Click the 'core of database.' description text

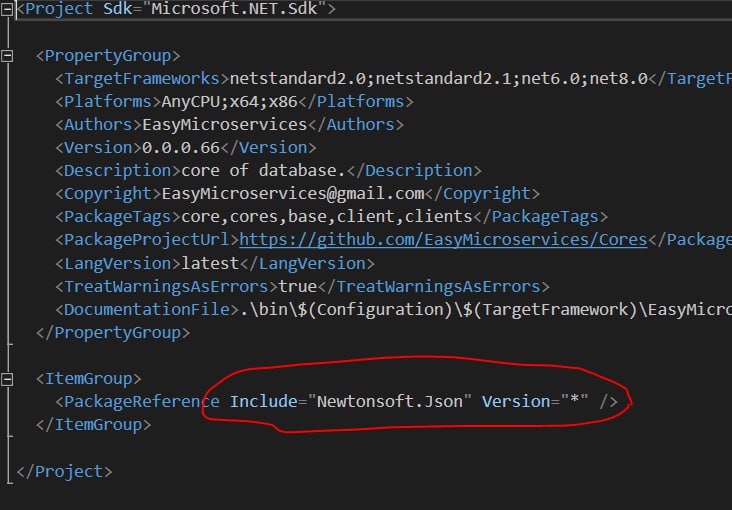[x=263, y=170]
